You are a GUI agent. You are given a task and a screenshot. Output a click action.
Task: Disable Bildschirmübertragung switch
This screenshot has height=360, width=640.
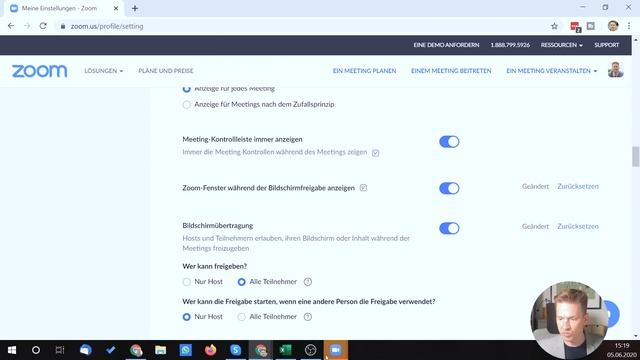[x=449, y=229]
